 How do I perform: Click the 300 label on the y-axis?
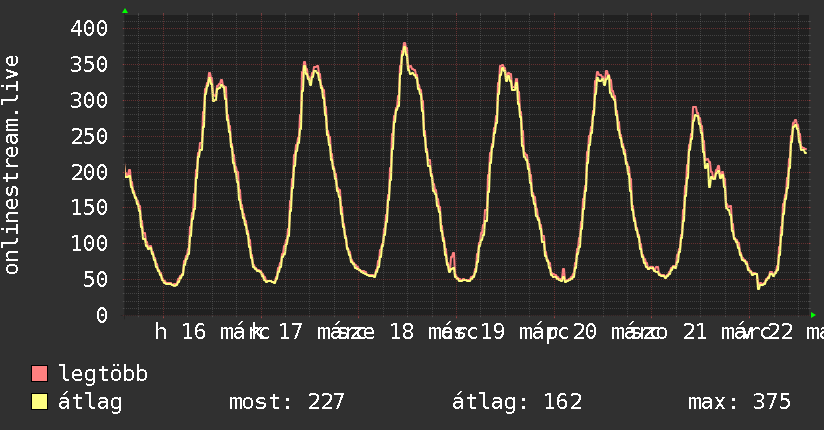[88, 100]
